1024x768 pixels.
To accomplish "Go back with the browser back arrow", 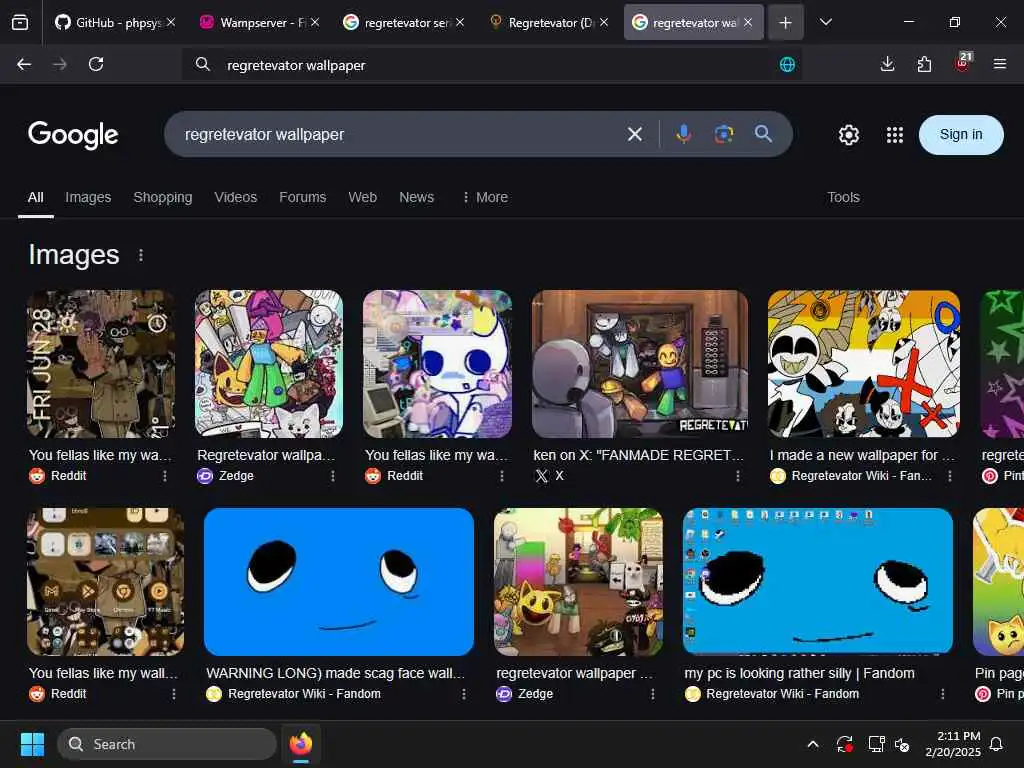I will (x=24, y=64).
